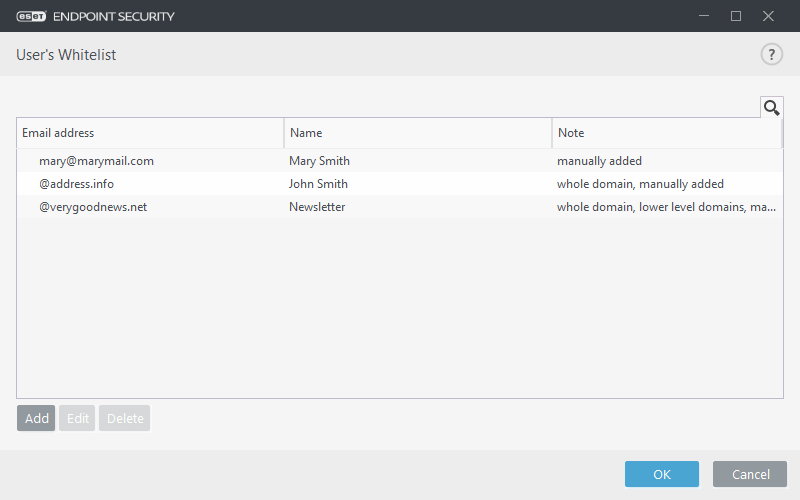Sort by Name column header
This screenshot has width=800, height=500.
pyautogui.click(x=418, y=133)
